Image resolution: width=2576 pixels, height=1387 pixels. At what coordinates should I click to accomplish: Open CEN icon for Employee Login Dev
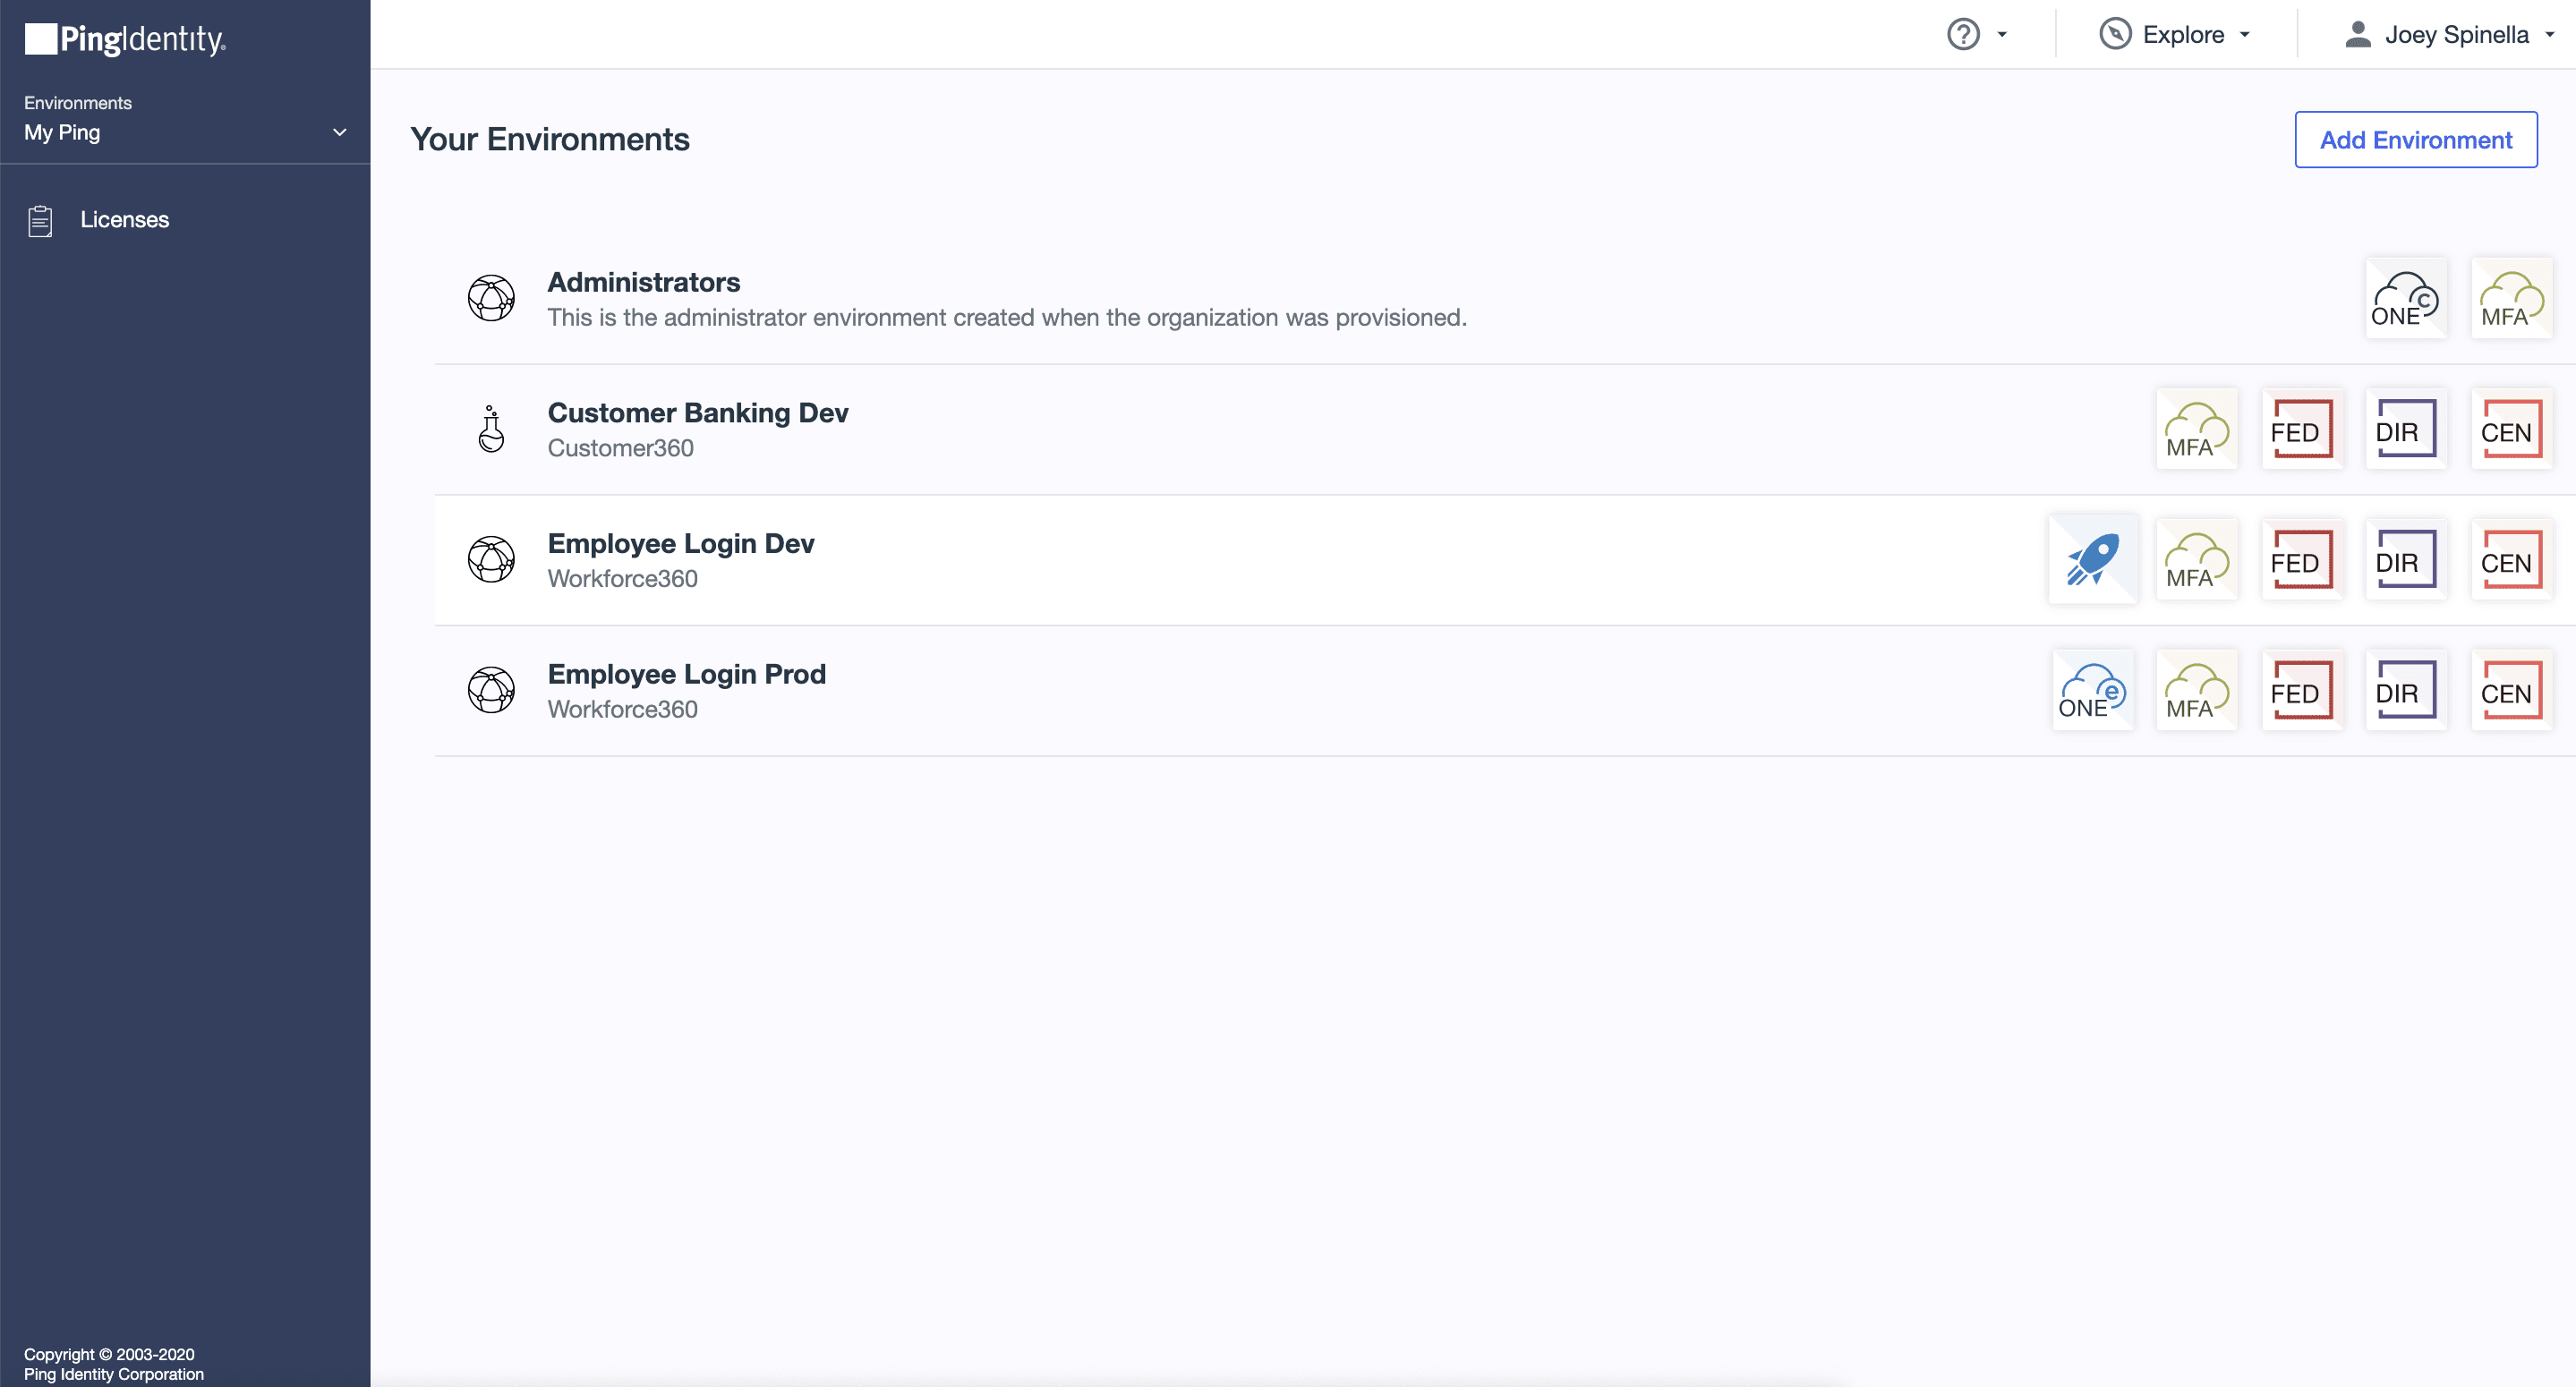[x=2511, y=559]
